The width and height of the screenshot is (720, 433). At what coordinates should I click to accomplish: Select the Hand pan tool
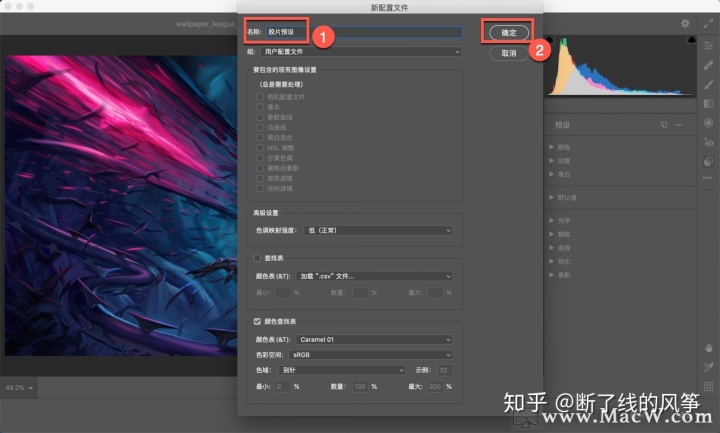709,348
